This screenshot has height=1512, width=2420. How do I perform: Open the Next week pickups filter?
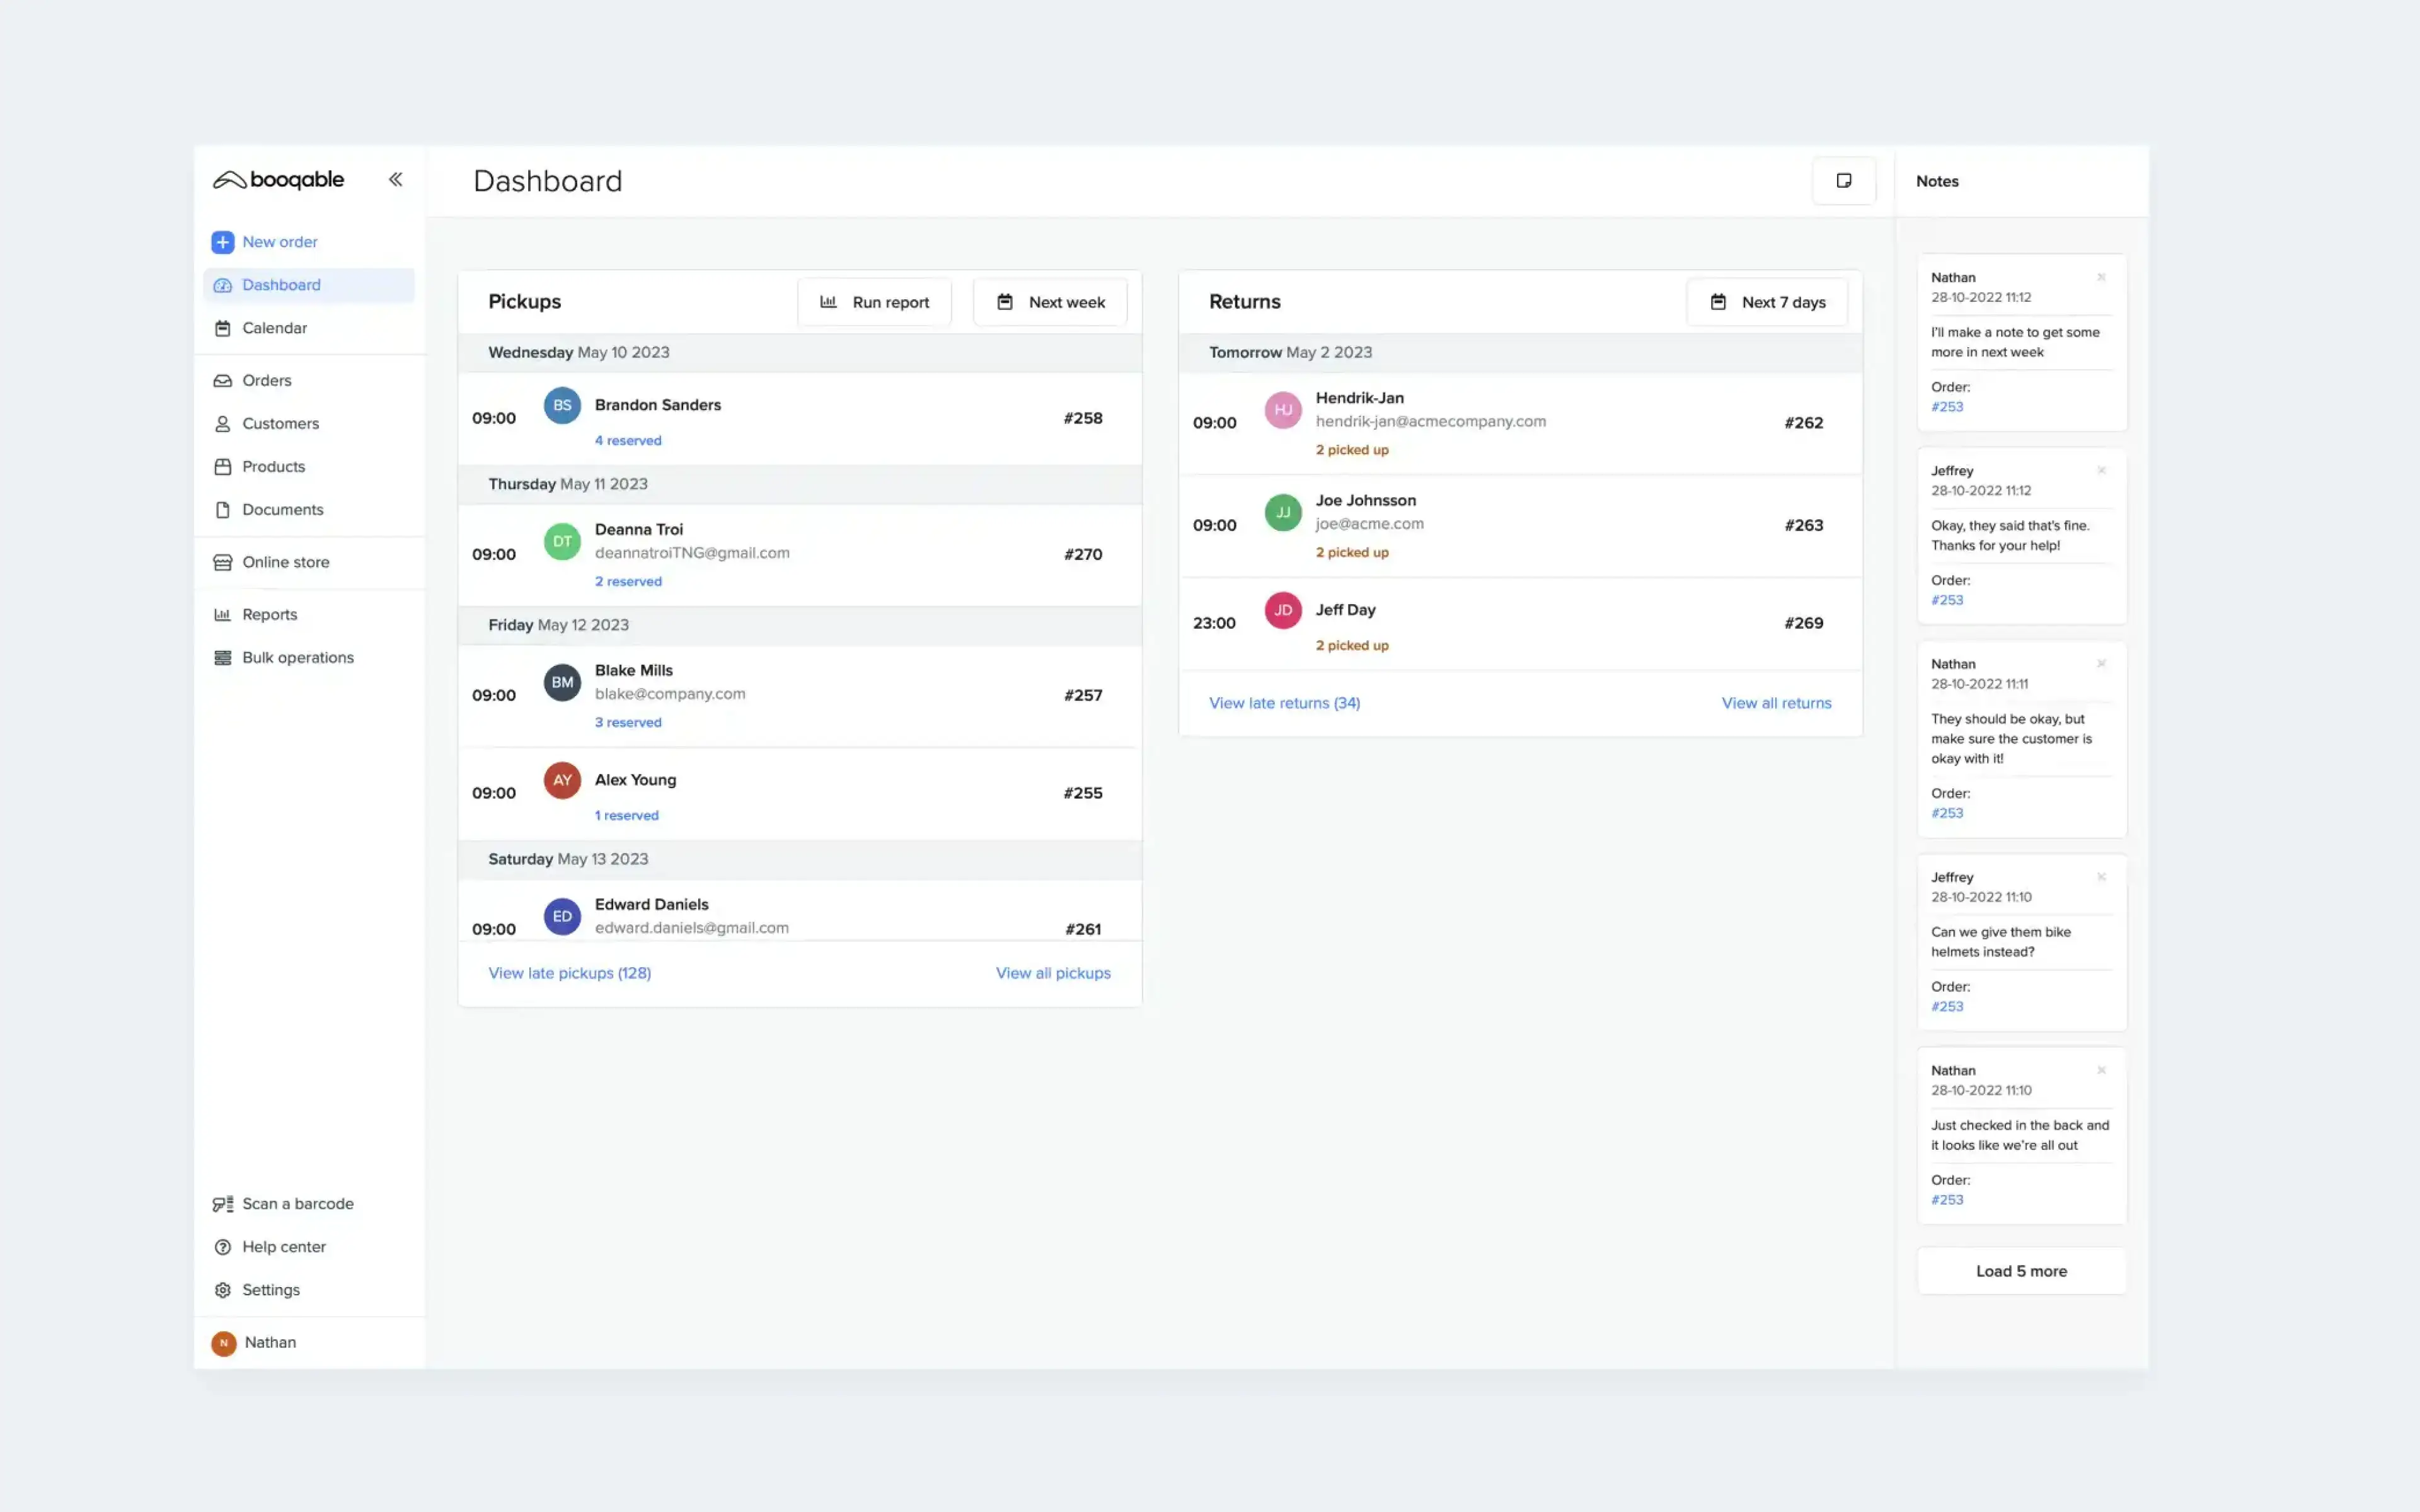tap(1049, 301)
